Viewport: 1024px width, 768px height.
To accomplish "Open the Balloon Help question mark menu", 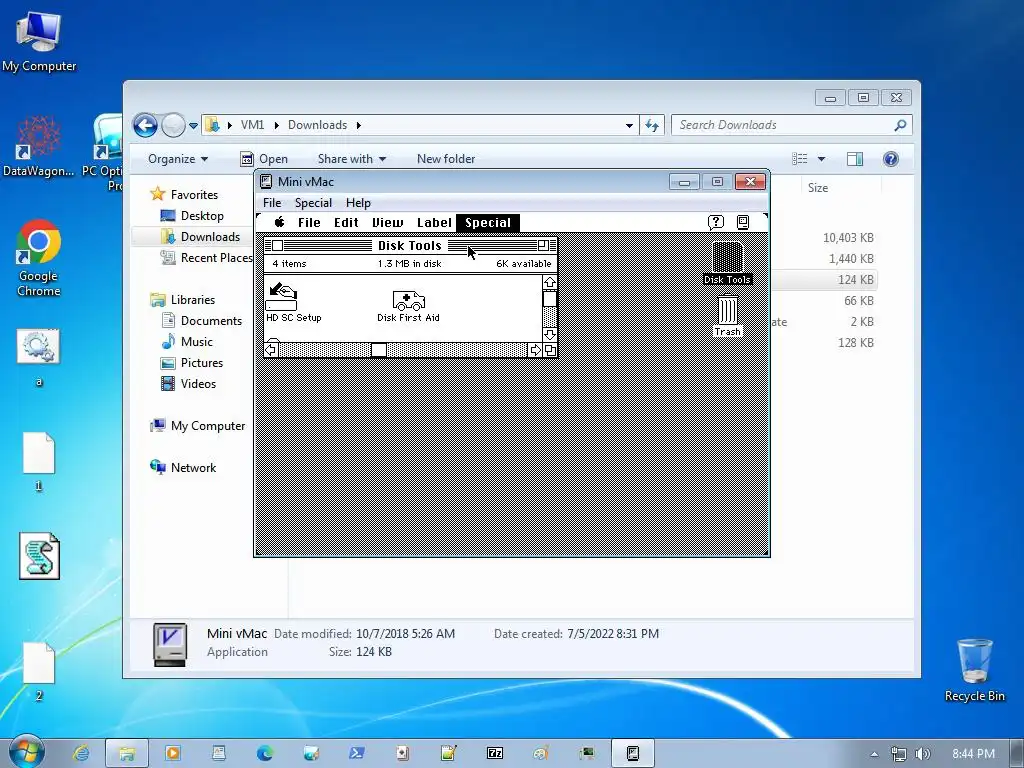I will coord(716,222).
